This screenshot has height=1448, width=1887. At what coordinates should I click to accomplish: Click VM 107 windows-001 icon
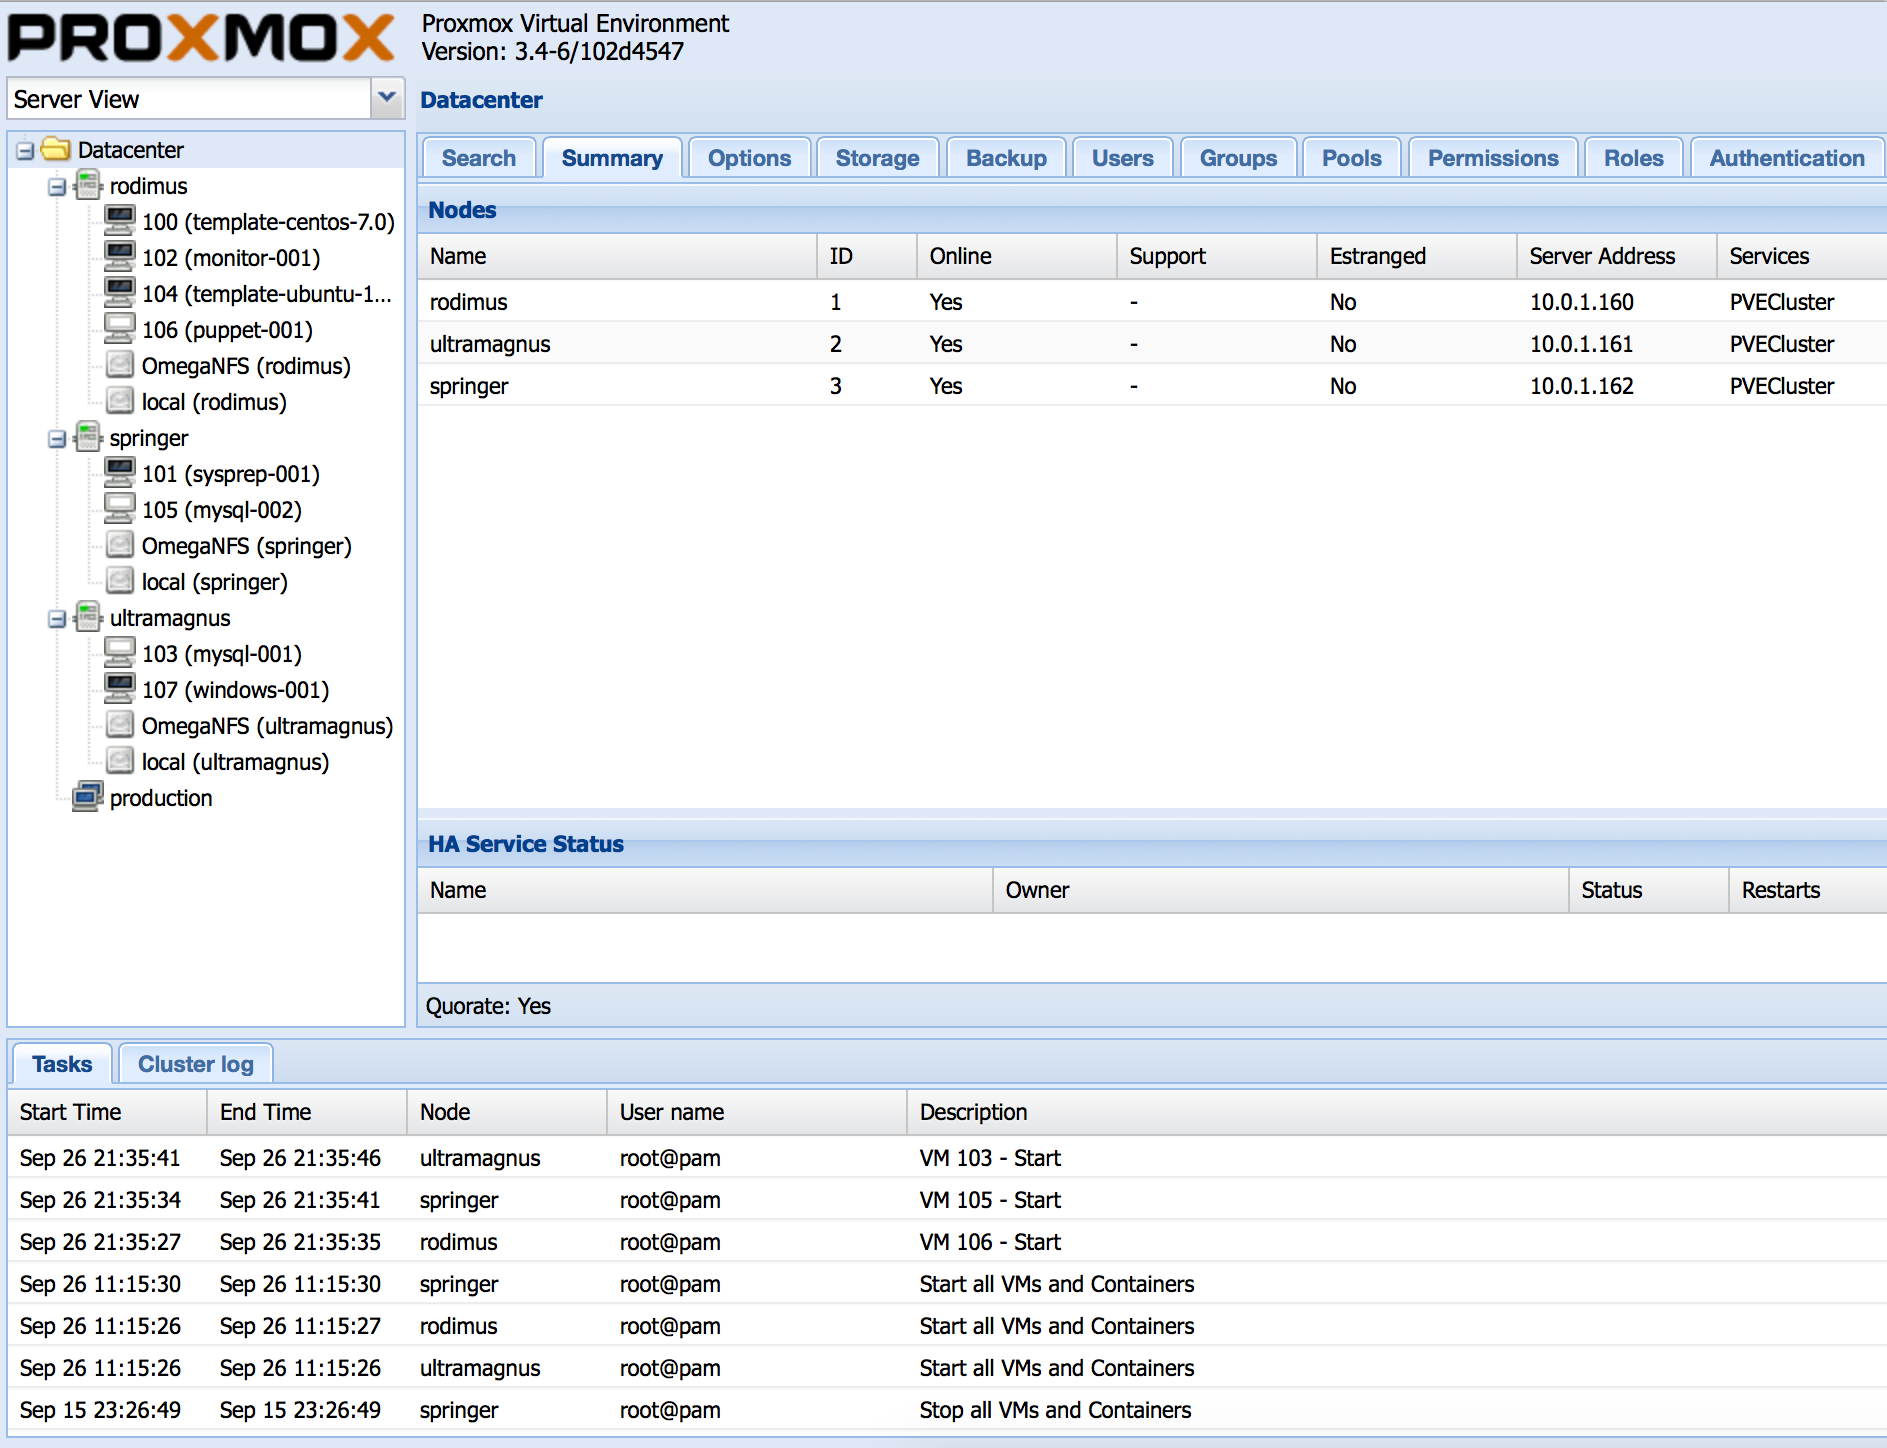pyautogui.click(x=120, y=689)
